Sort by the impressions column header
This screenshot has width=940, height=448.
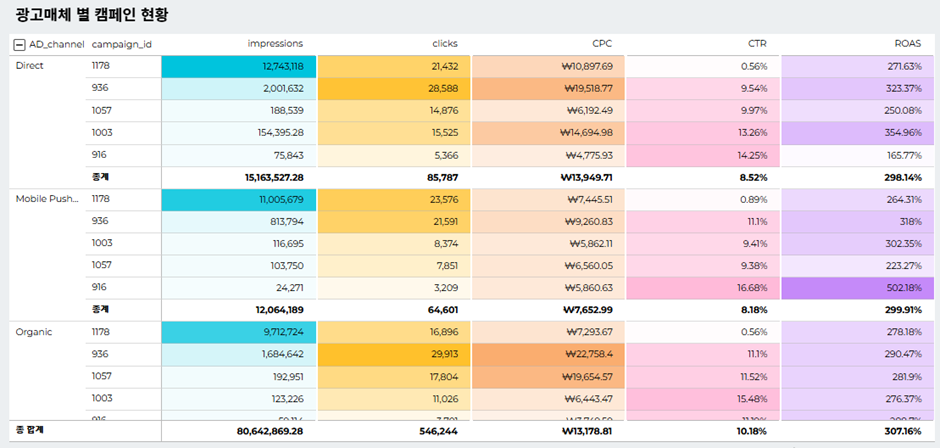coord(275,44)
